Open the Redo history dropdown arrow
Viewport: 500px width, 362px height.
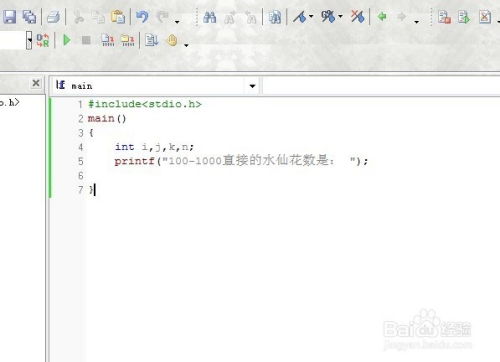tap(177, 22)
